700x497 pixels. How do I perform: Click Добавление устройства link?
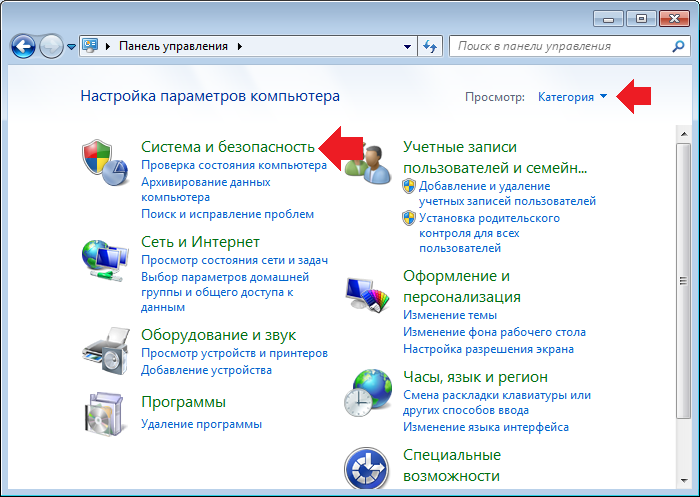pos(206,370)
